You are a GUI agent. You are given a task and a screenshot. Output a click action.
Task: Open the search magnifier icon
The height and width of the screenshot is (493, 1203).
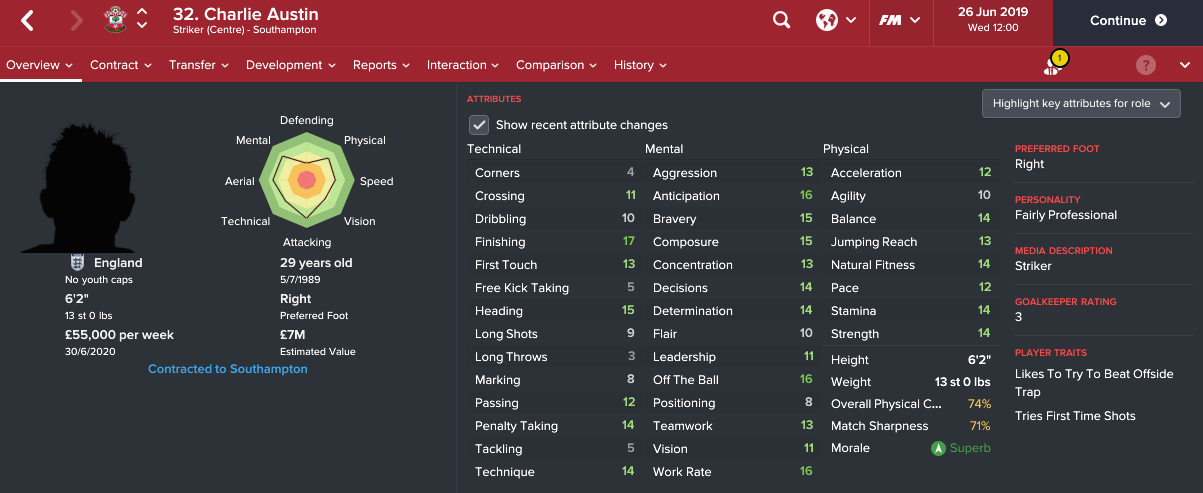(782, 20)
